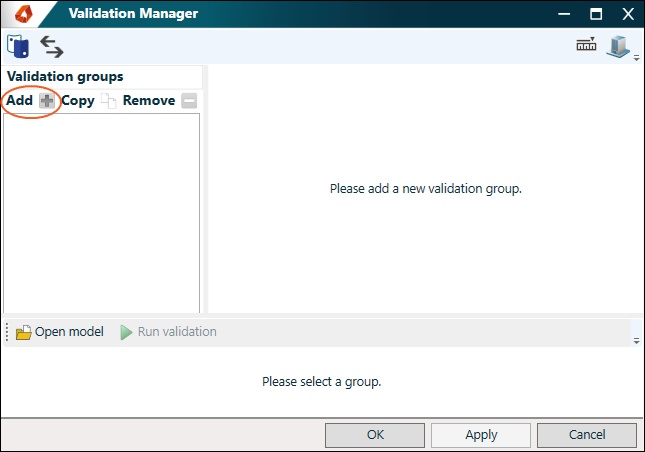Click the Apply button
The width and height of the screenshot is (645, 452).
(481, 435)
